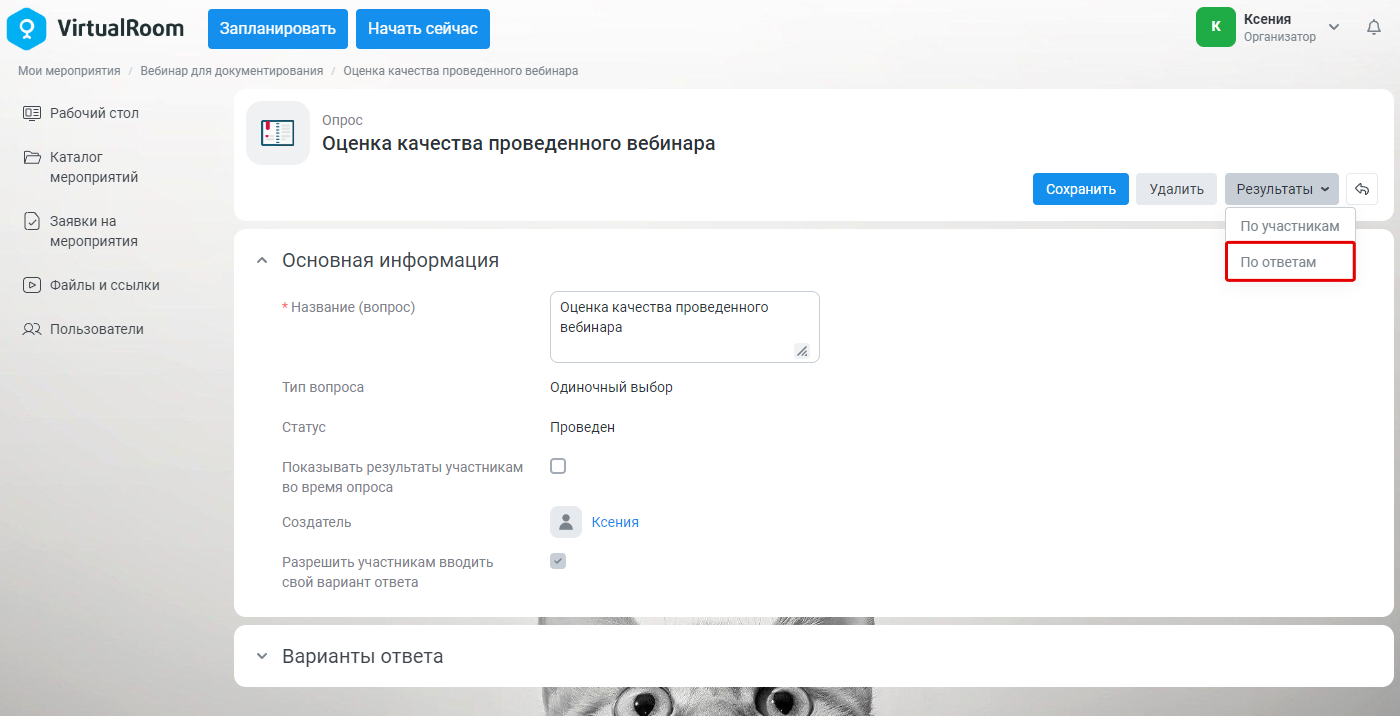
Task: Open Каталог мероприятий folder icon
Action: 32,157
